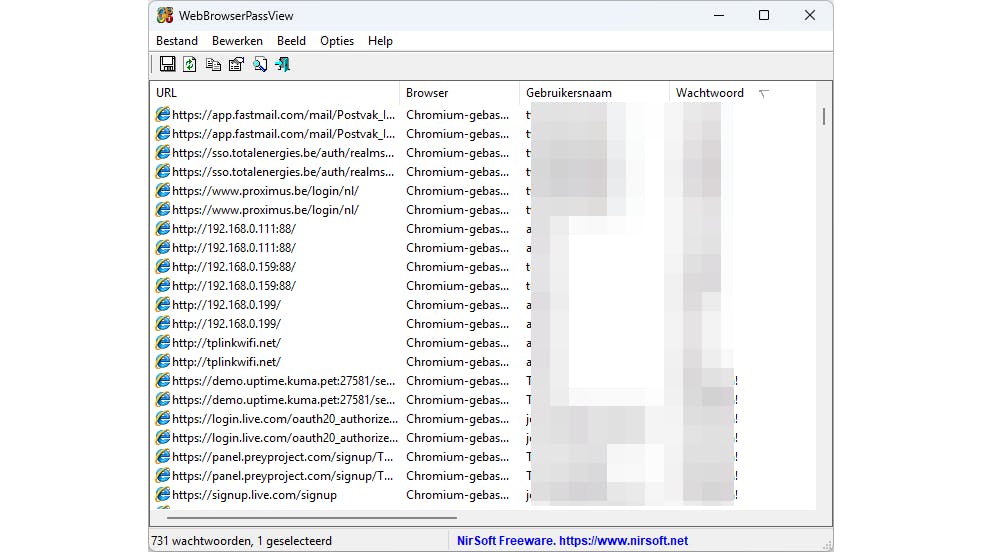Click the icon beside signup.live.com/signup row
Image resolution: width=981 pixels, height=552 pixels.
point(163,494)
